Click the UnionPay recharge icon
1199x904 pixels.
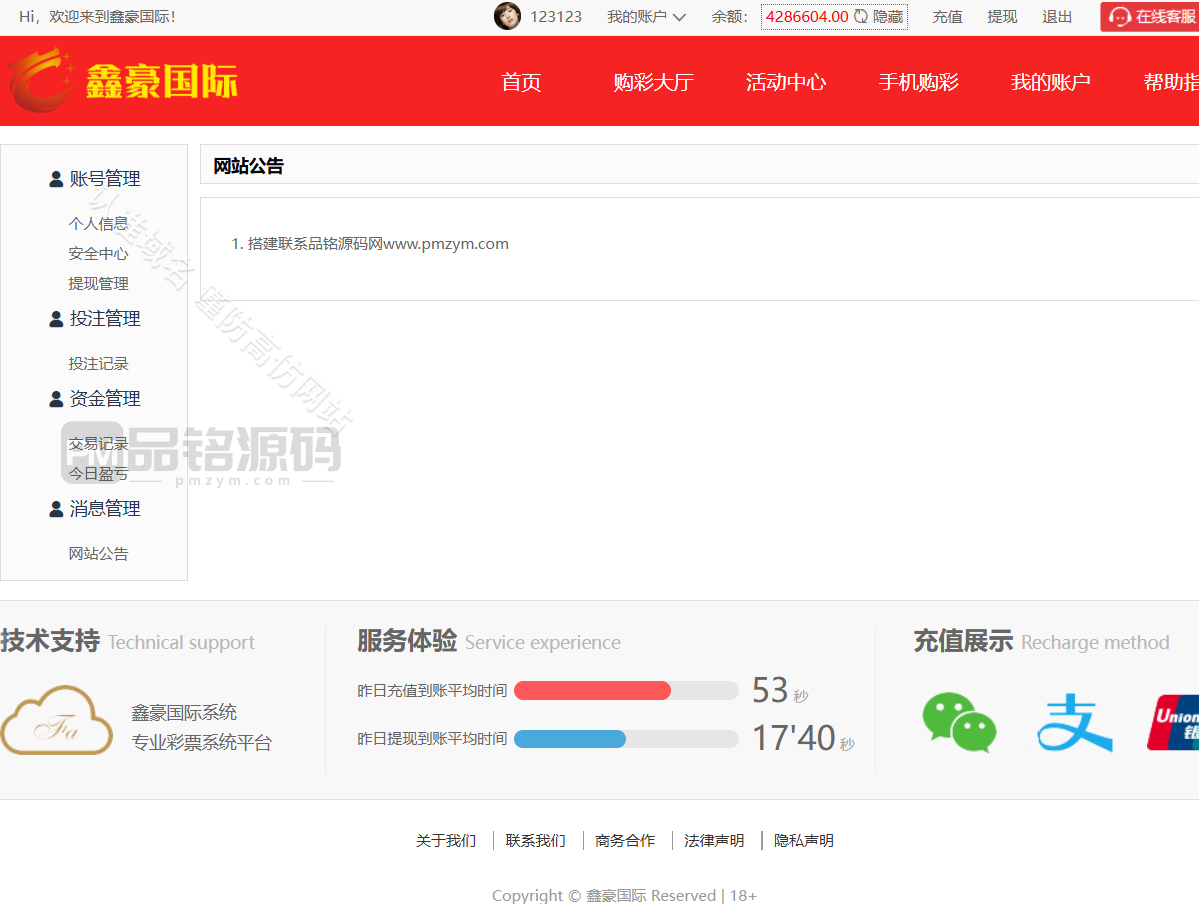1173,722
